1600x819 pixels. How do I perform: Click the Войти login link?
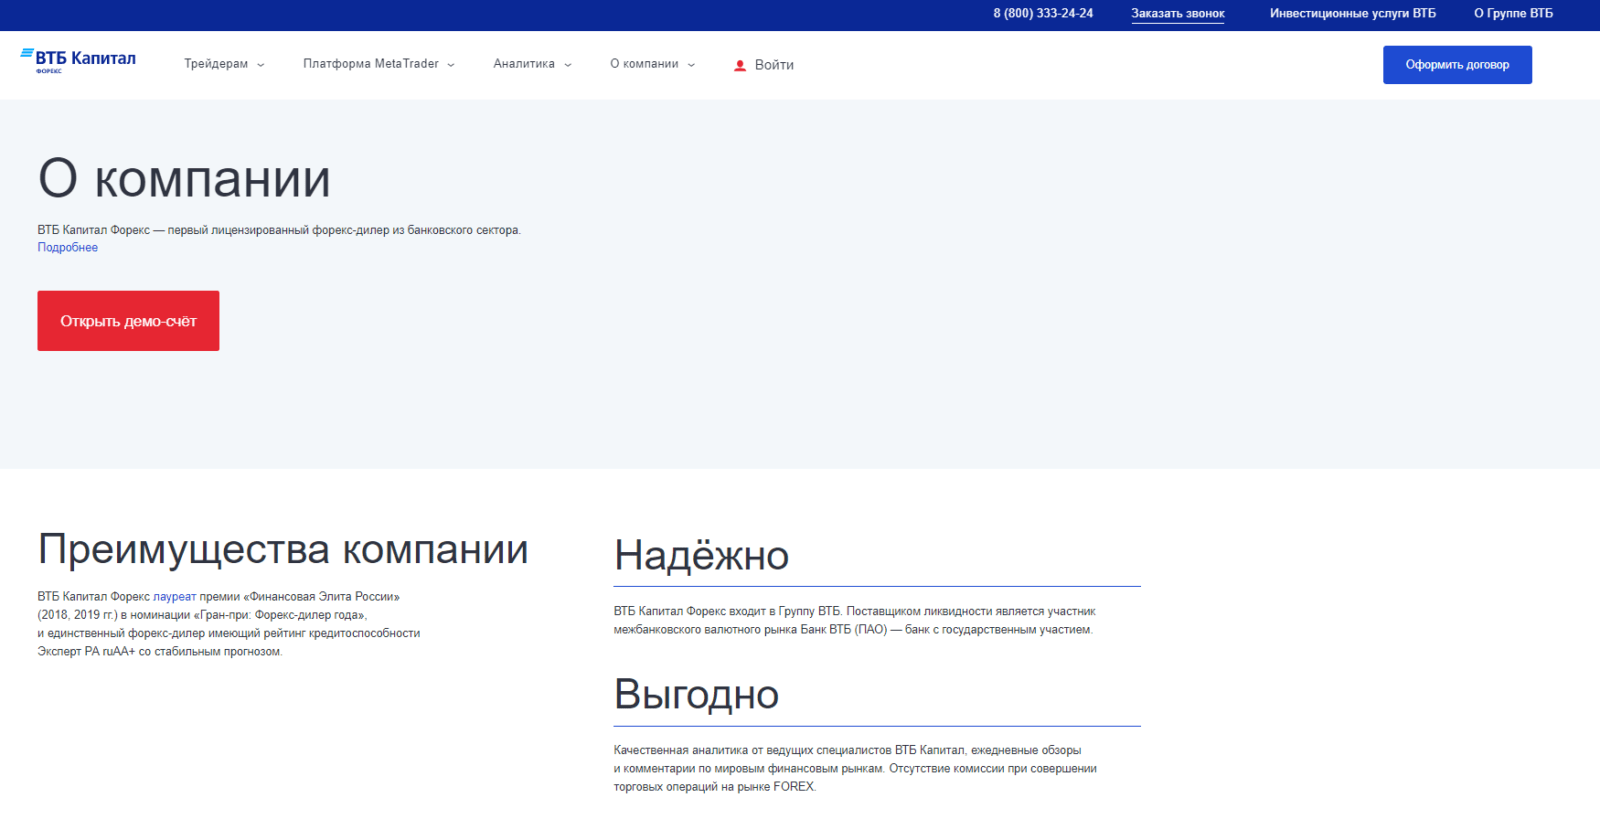(x=774, y=65)
